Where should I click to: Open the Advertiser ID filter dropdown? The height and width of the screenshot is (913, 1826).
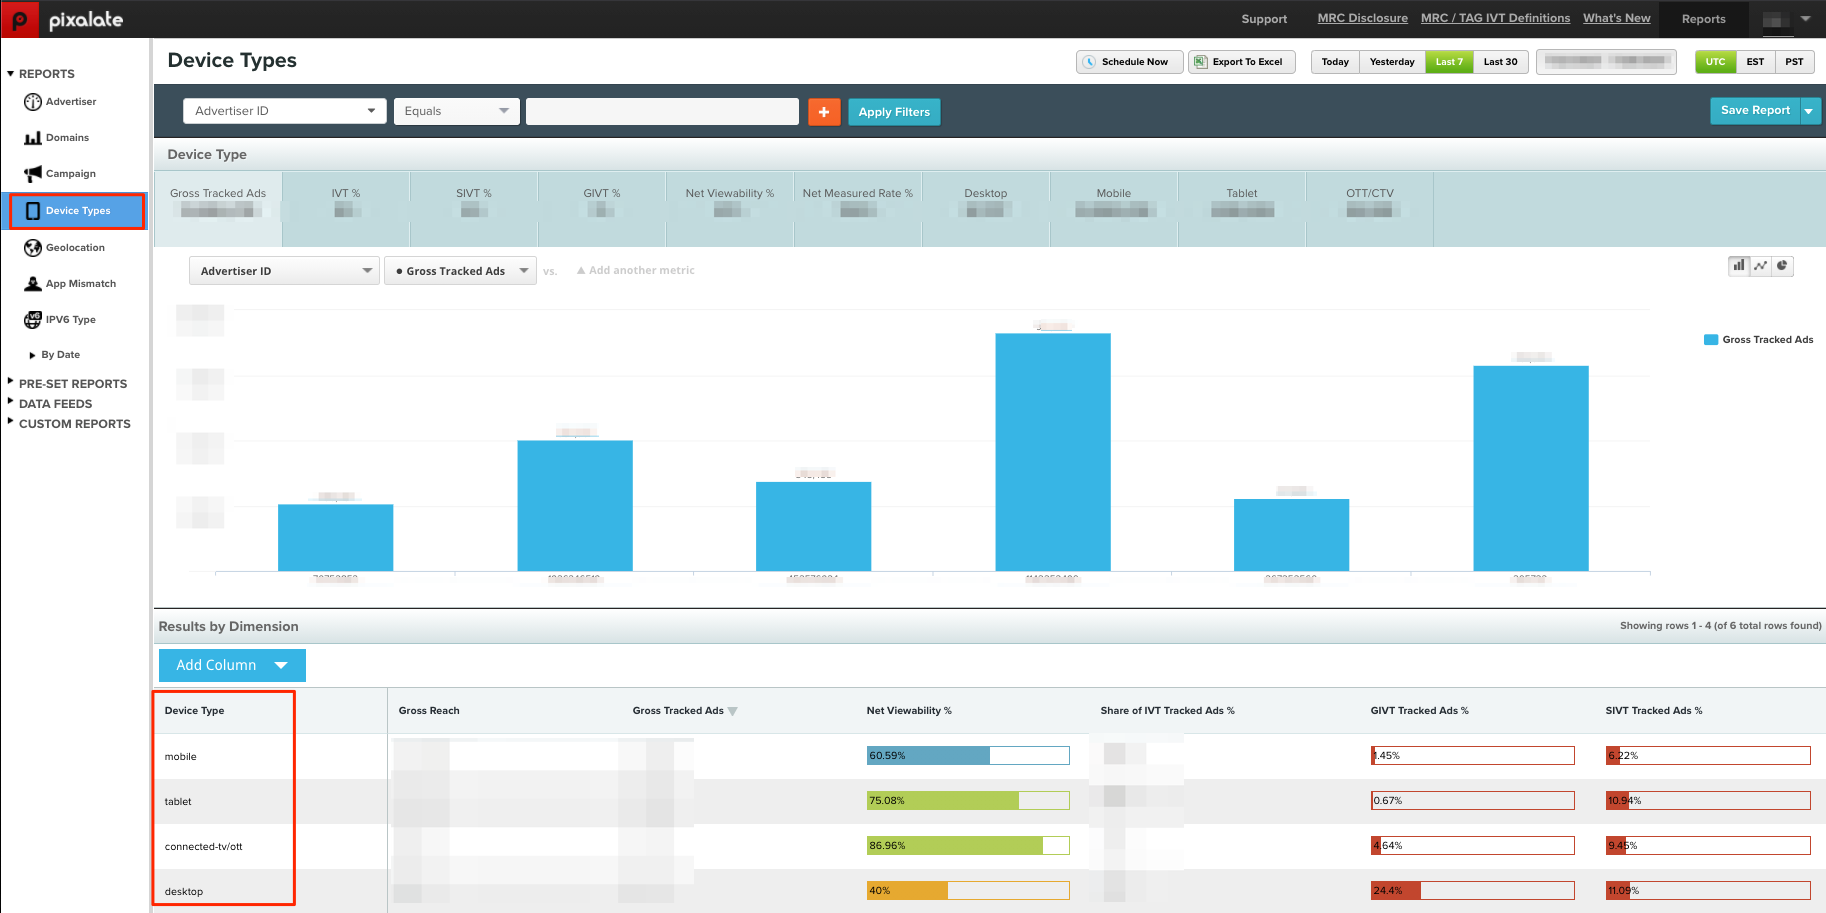(285, 111)
